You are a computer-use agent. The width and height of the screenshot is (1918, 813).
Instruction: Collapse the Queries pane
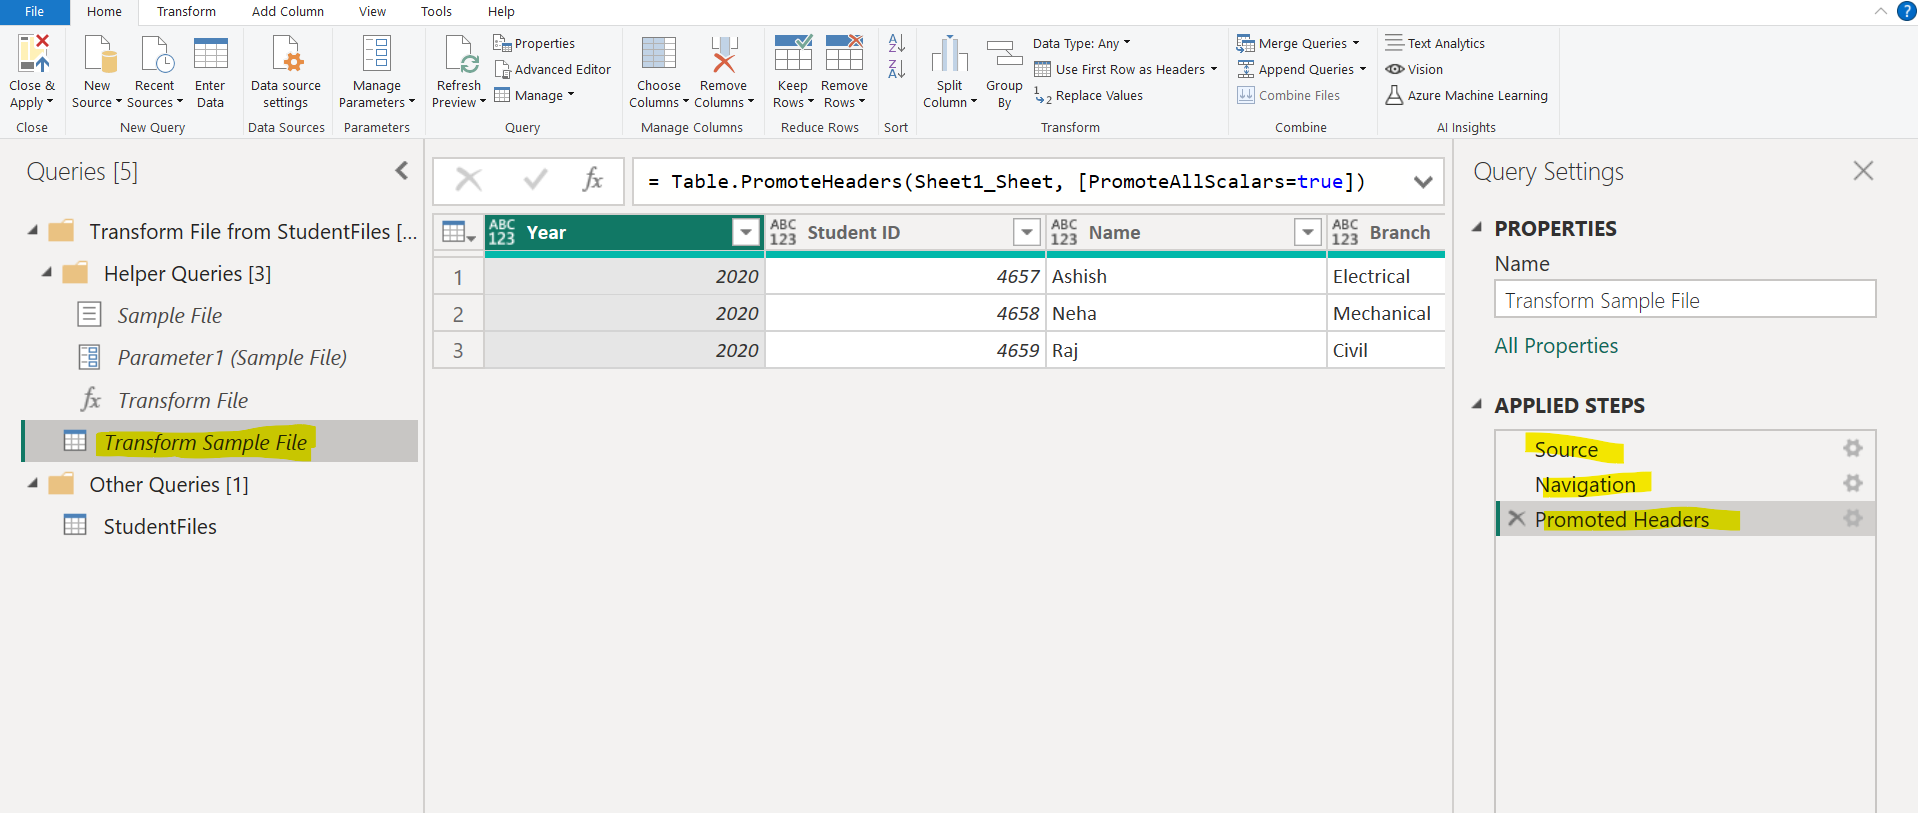pyautogui.click(x=402, y=171)
